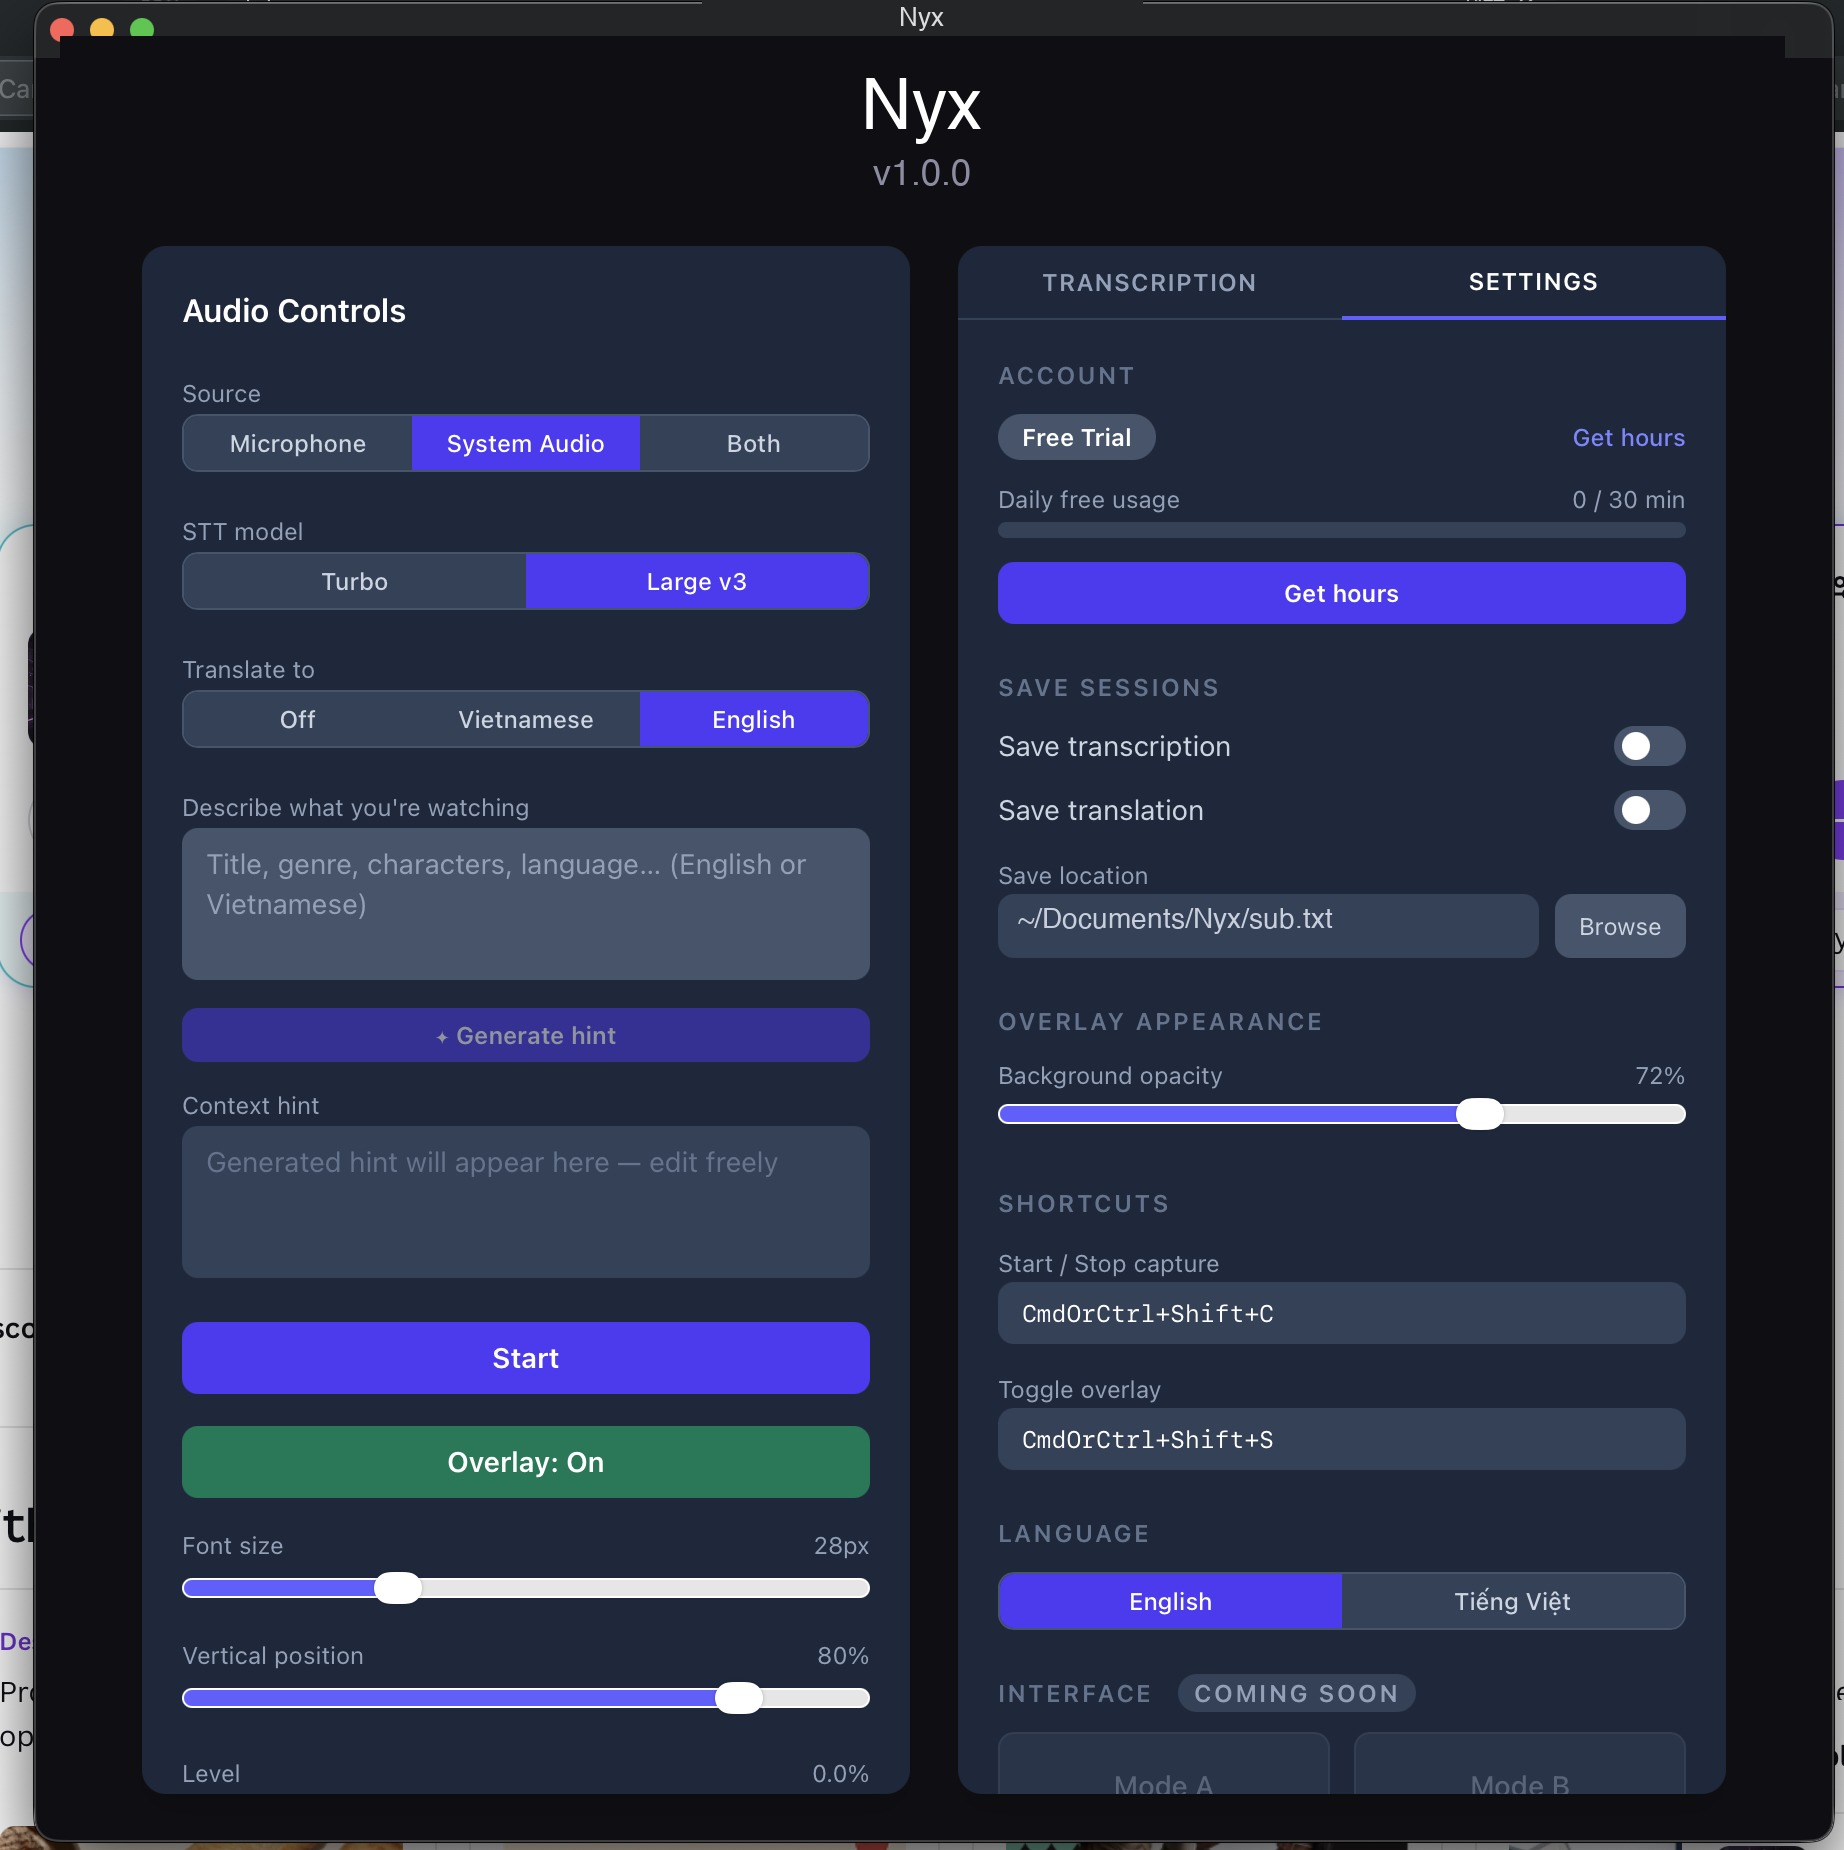
Task: Set translation target to Vietnamese
Action: 525,719
